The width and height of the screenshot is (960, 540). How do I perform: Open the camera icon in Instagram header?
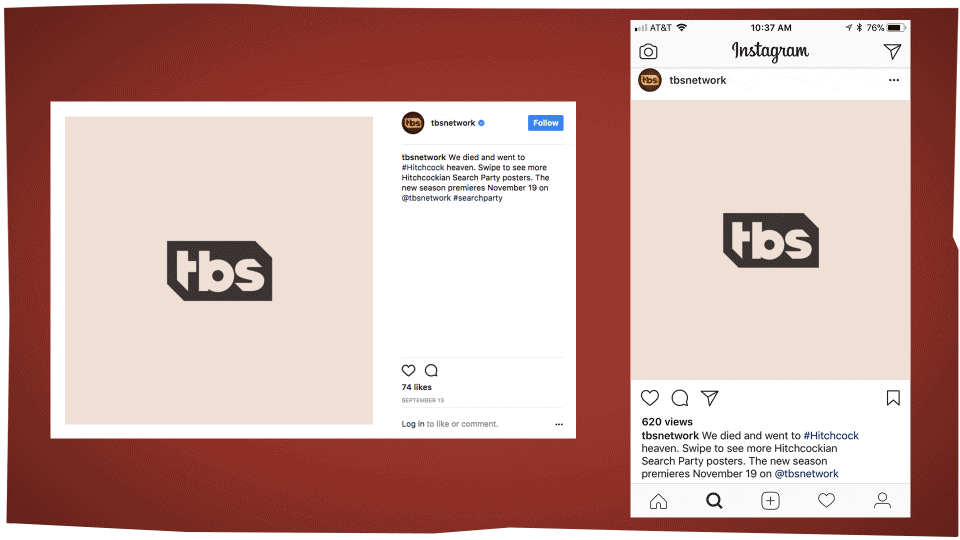tap(648, 51)
